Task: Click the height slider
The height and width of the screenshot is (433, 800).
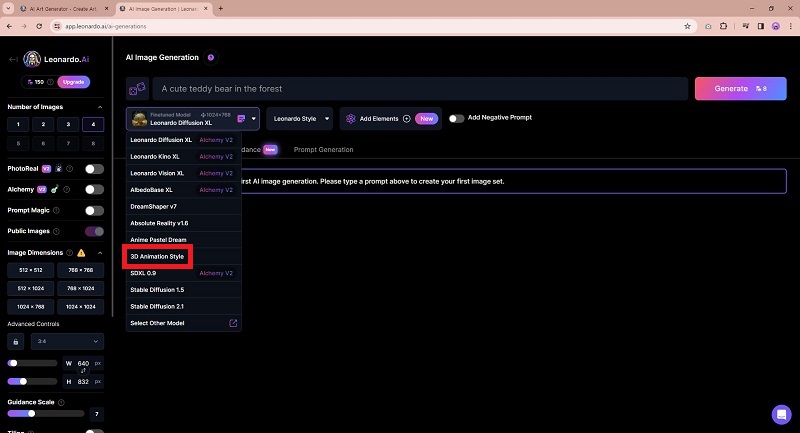Action: tap(32, 381)
